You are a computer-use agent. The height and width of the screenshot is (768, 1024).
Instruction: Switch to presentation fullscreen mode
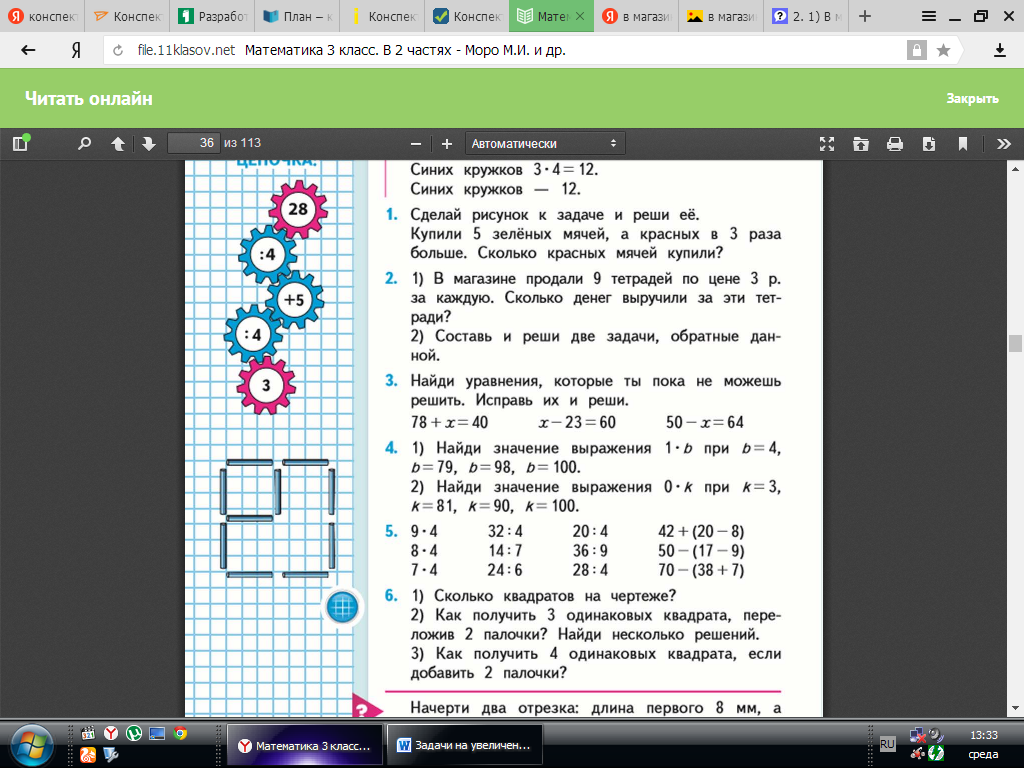click(827, 143)
